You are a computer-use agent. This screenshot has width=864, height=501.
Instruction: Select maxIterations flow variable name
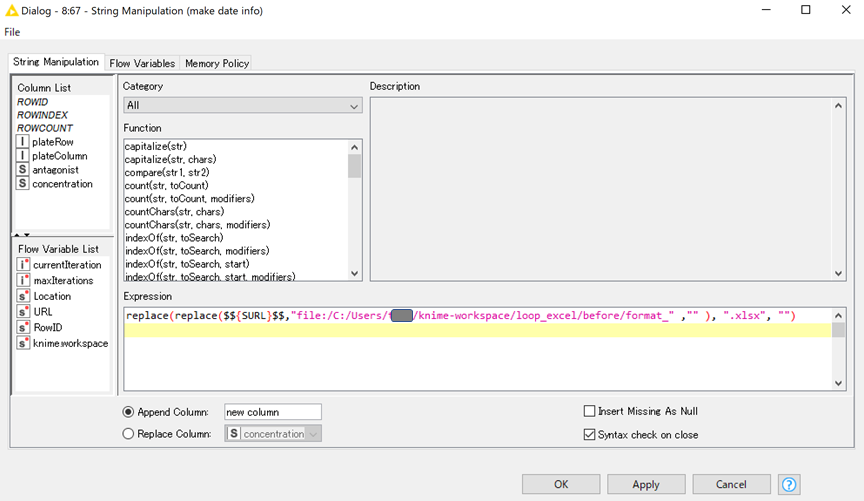[63, 281]
